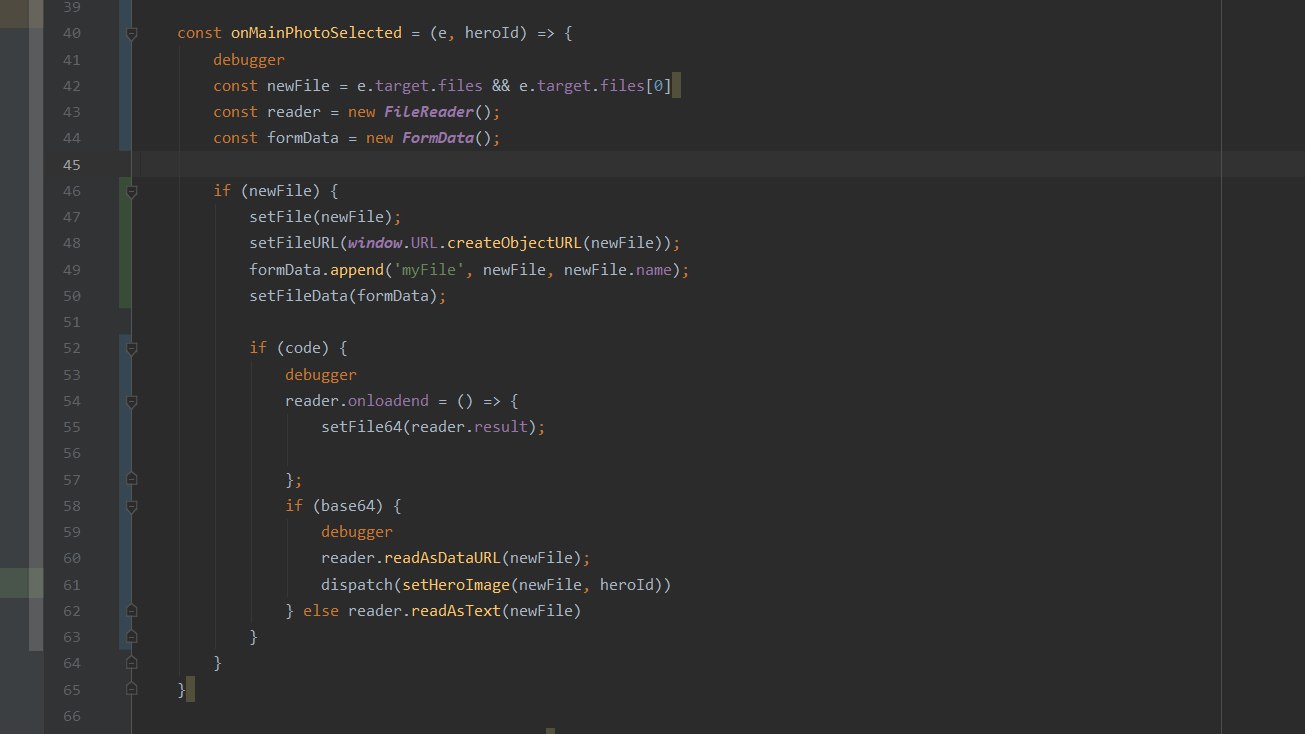Click the debugger statement on line 53
Screen dimensions: 1305x734
tap(321, 374)
